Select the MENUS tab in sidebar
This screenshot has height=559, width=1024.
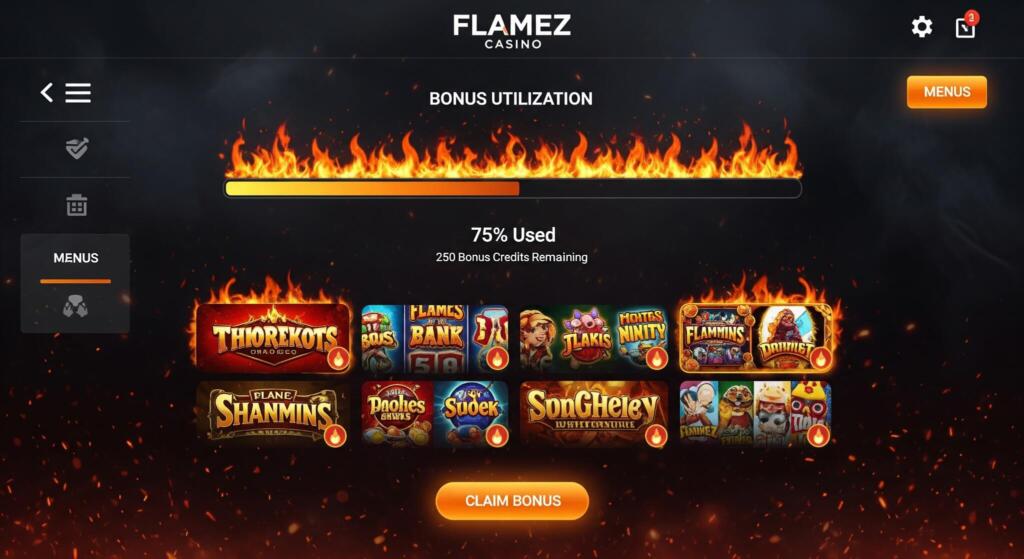click(x=76, y=258)
